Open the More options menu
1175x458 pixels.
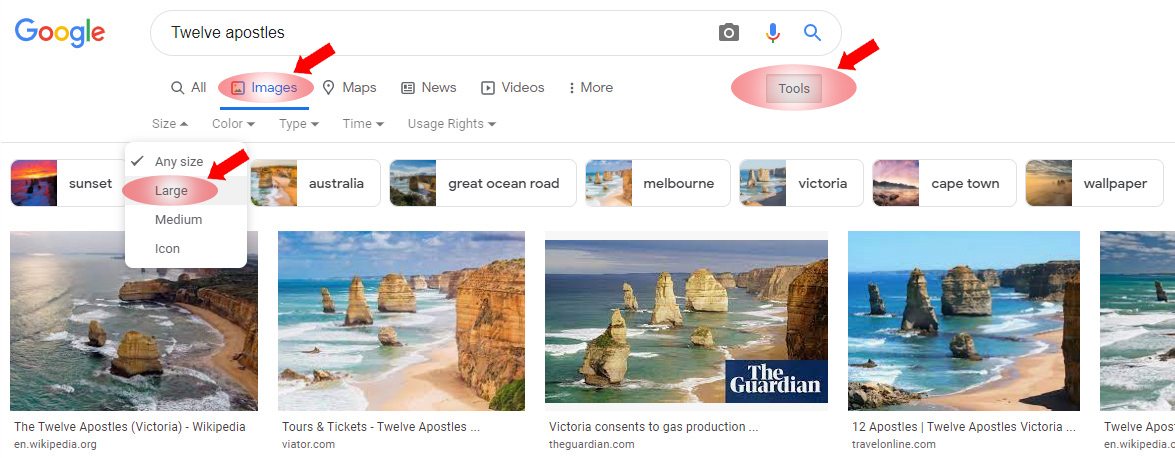[x=590, y=88]
